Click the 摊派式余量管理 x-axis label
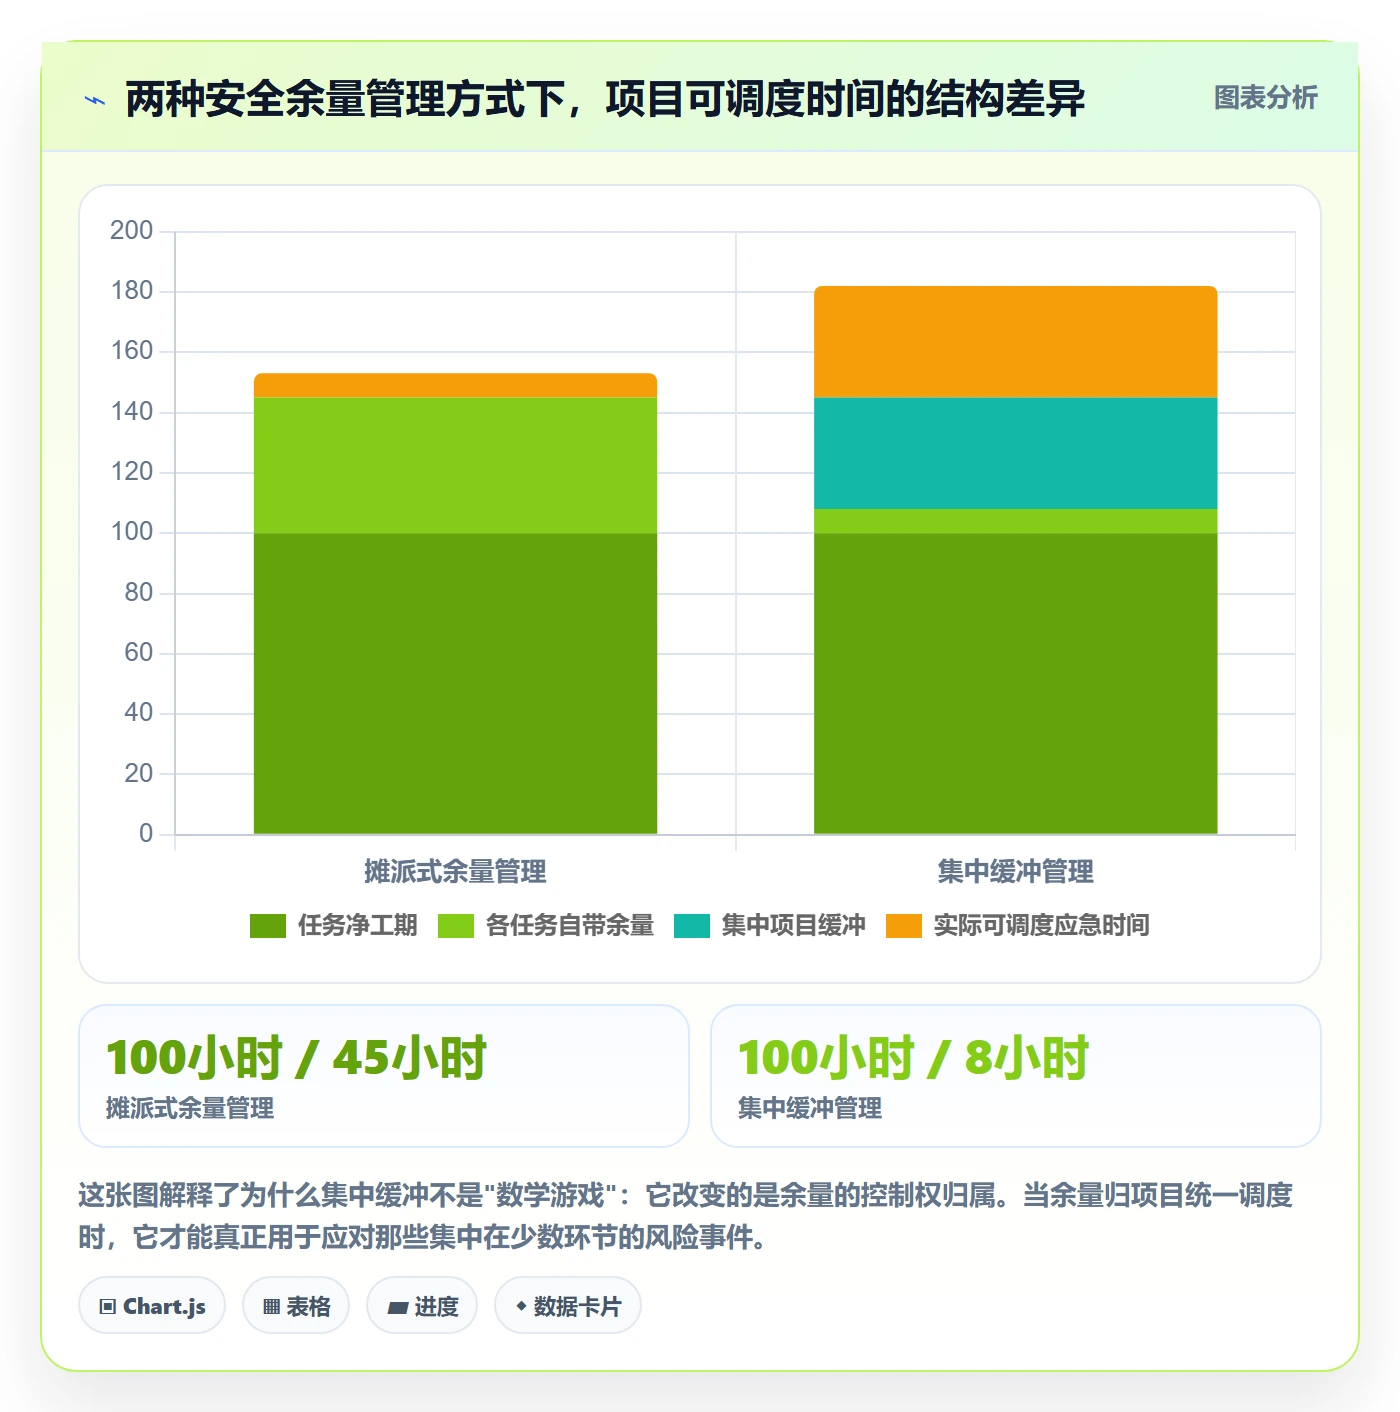The height and width of the screenshot is (1412, 1400). point(455,872)
